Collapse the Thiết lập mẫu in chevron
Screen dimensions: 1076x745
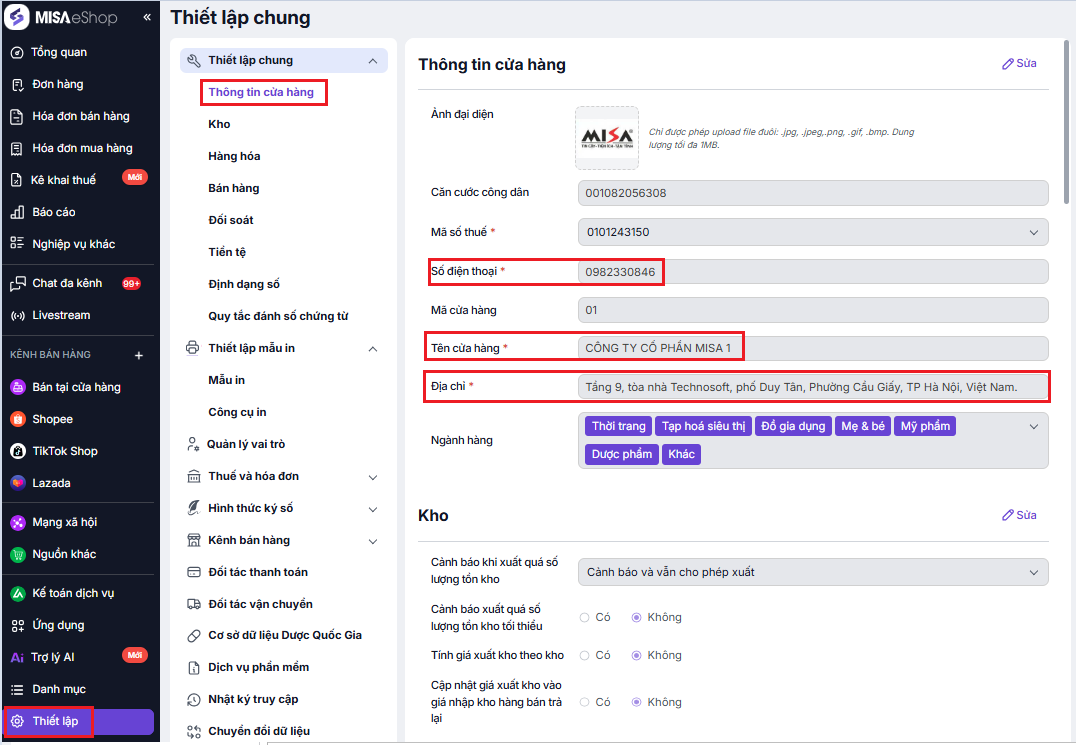[x=373, y=348]
